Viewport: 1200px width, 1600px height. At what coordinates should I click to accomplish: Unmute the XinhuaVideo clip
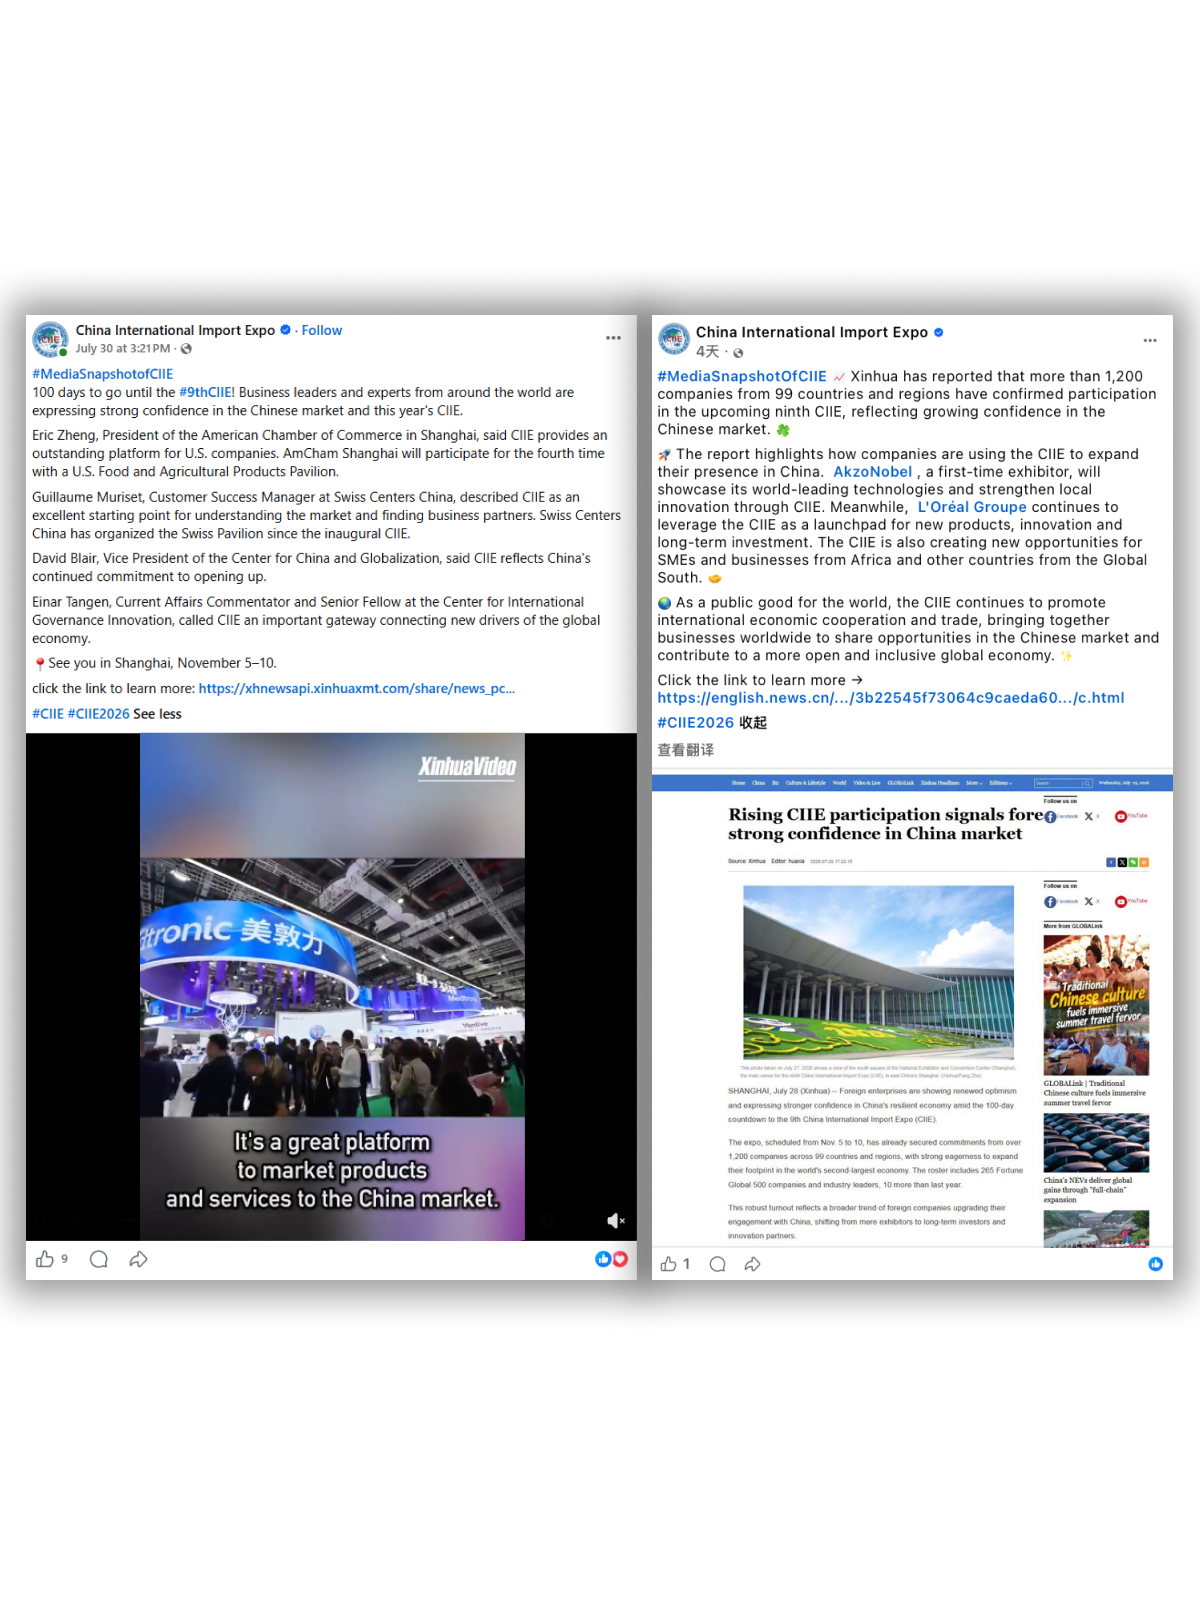coord(615,1220)
